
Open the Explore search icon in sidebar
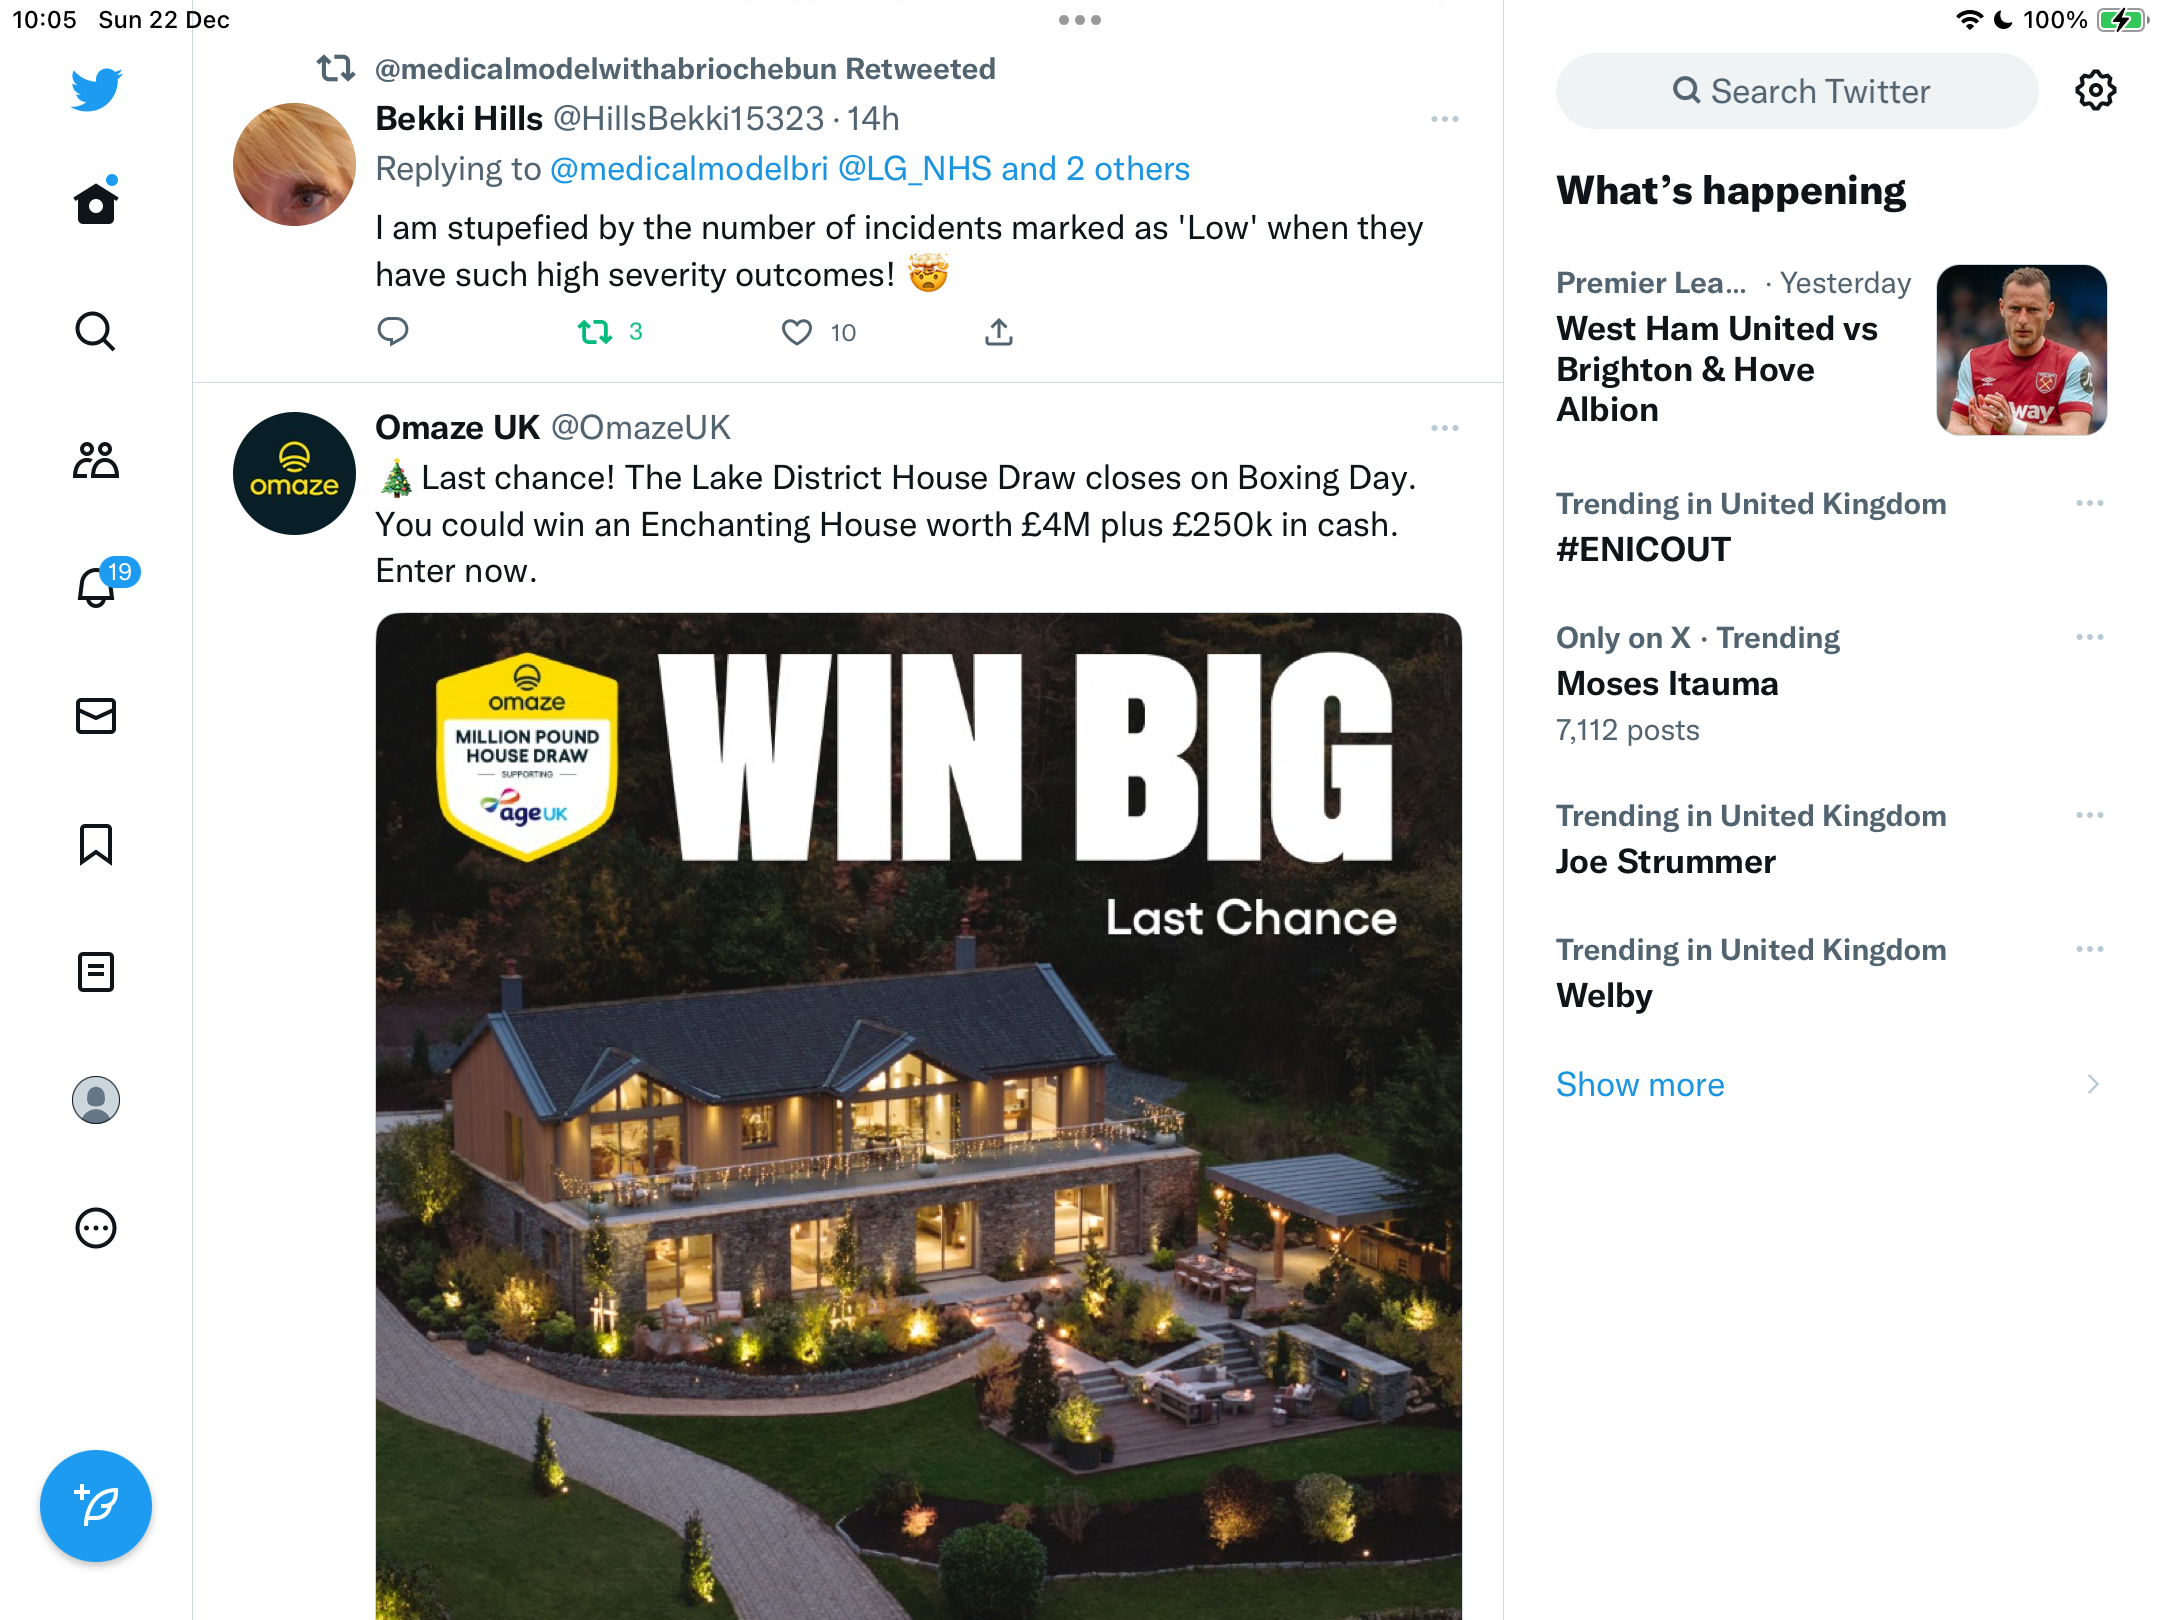(x=96, y=332)
